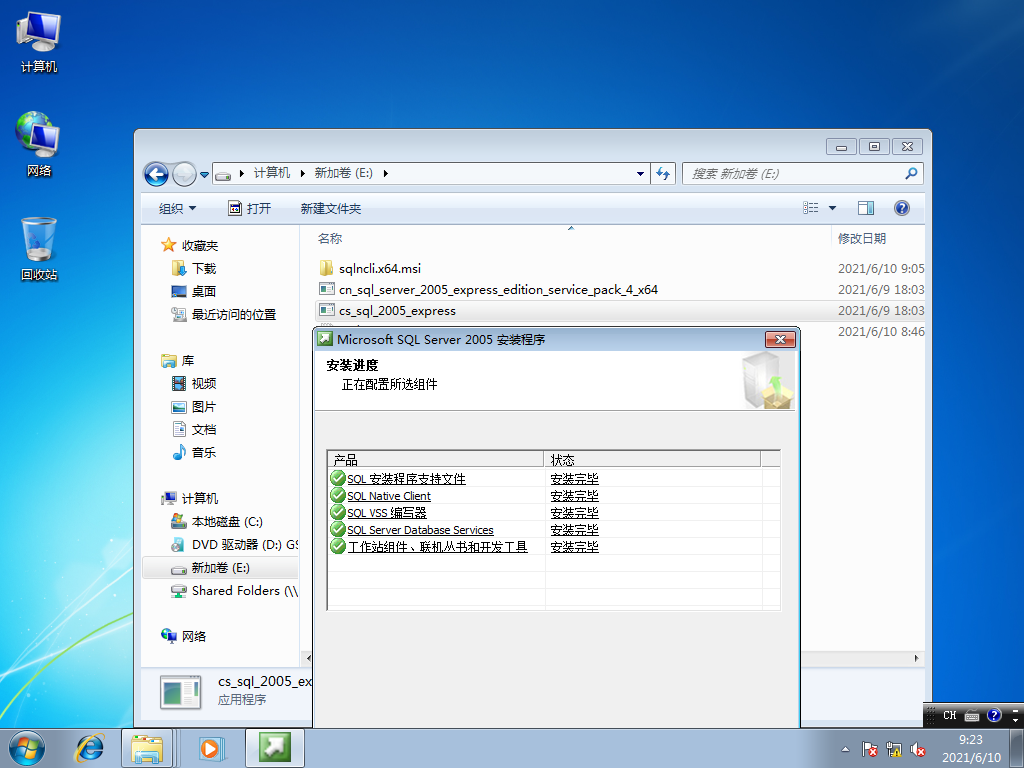This screenshot has width=1024, height=768.
Task: Toggle the preview pane icon in Explorer toolbar
Action: point(866,207)
